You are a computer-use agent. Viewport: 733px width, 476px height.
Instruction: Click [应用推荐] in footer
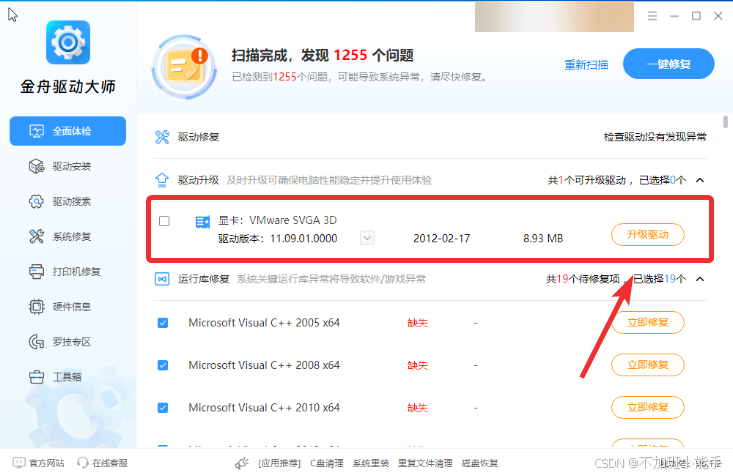click(x=280, y=463)
